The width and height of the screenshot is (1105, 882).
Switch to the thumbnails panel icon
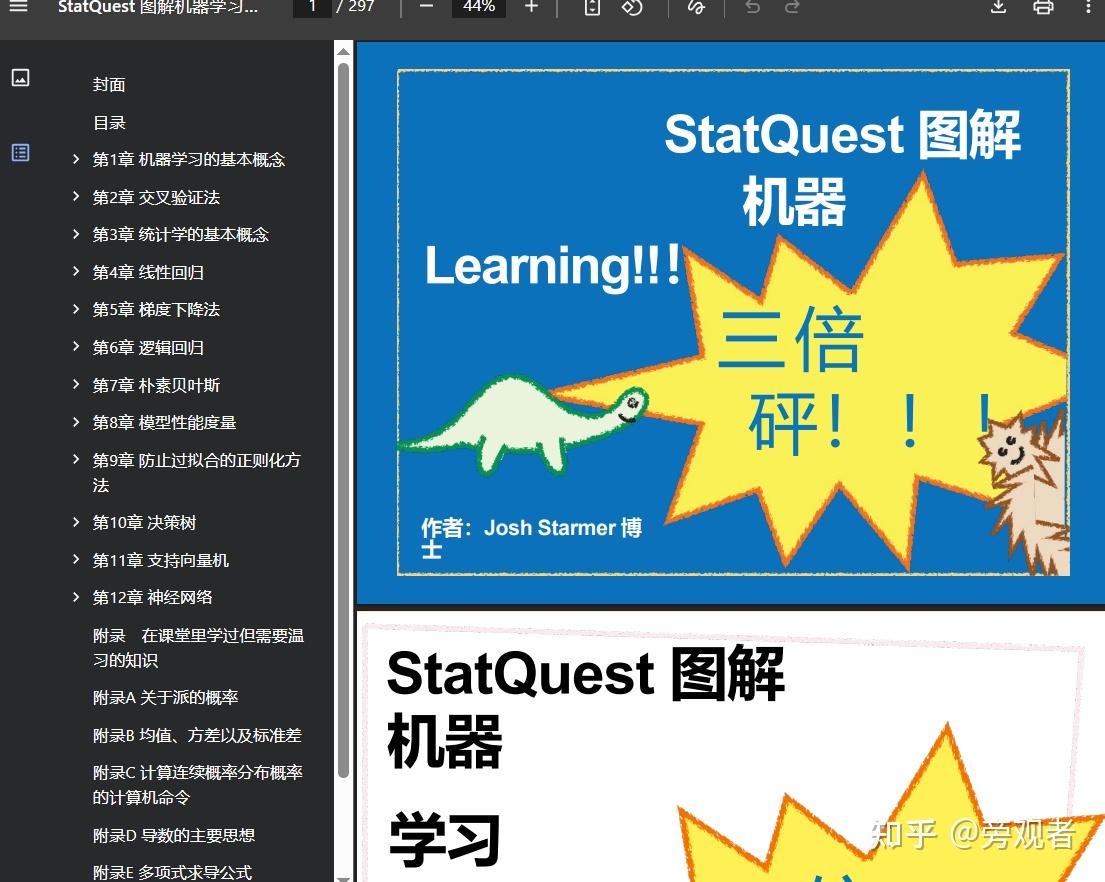click(x=20, y=77)
